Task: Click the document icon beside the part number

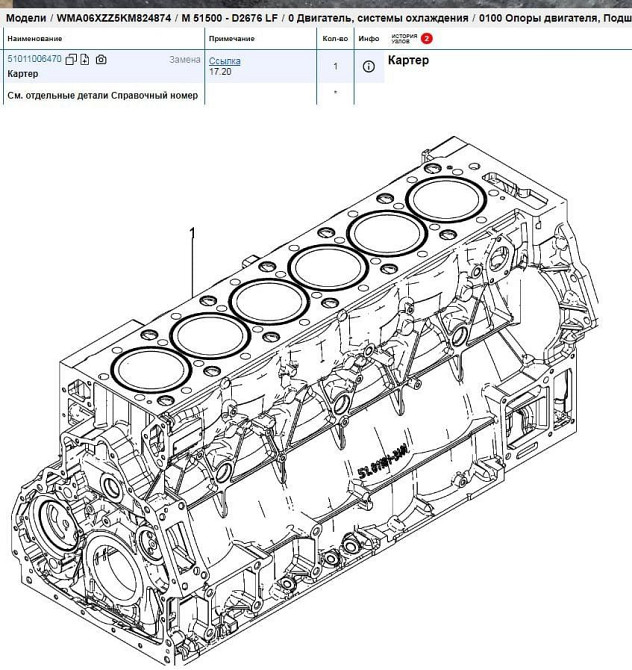Action: pyautogui.click(x=85, y=60)
